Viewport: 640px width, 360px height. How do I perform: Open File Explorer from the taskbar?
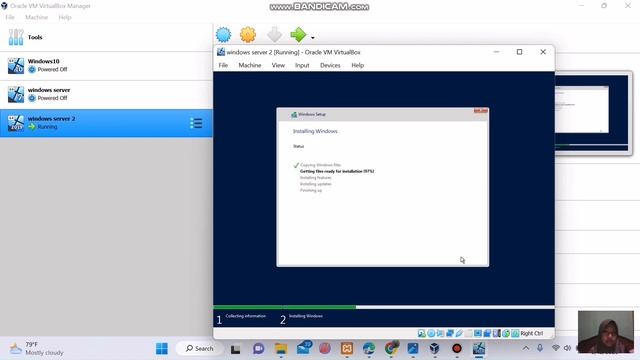point(281,349)
